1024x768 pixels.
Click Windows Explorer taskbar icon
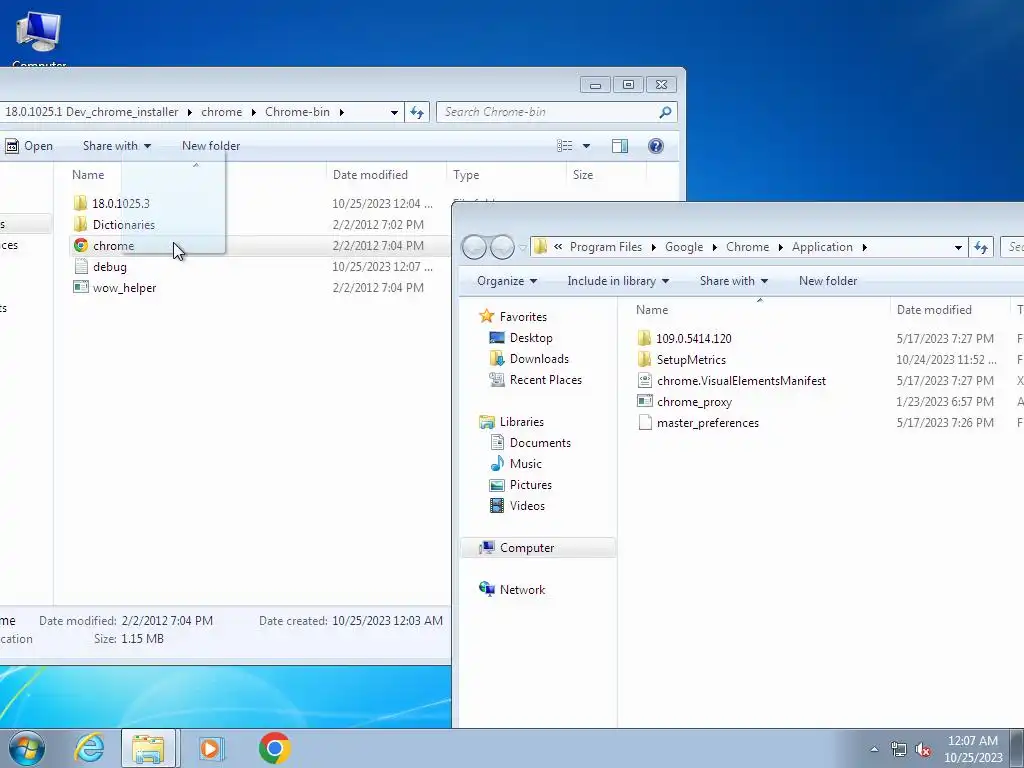pos(148,748)
